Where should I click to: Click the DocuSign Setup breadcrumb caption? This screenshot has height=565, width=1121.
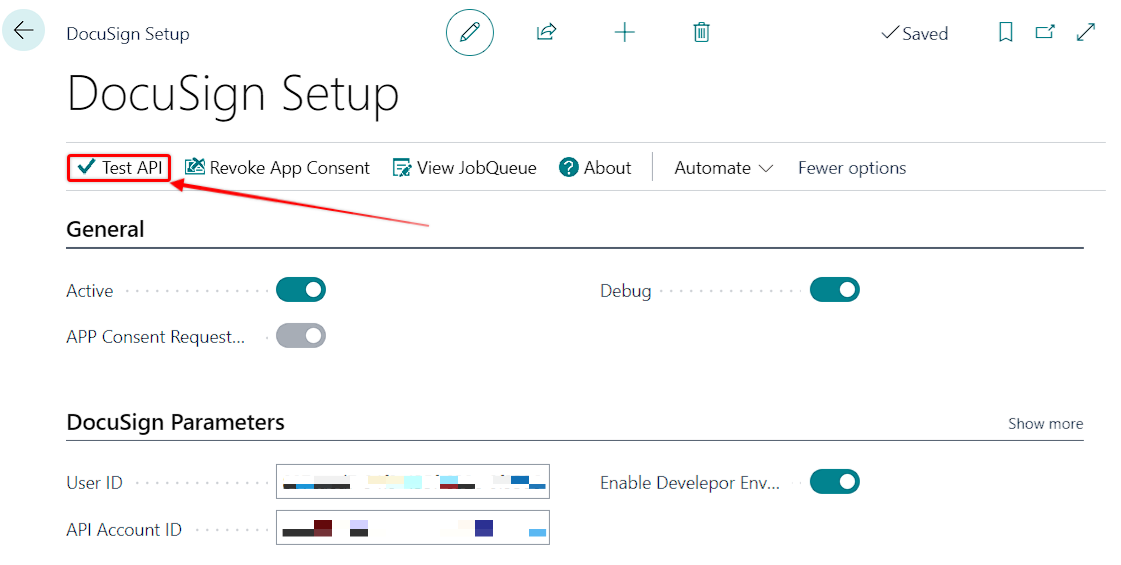[x=128, y=34]
